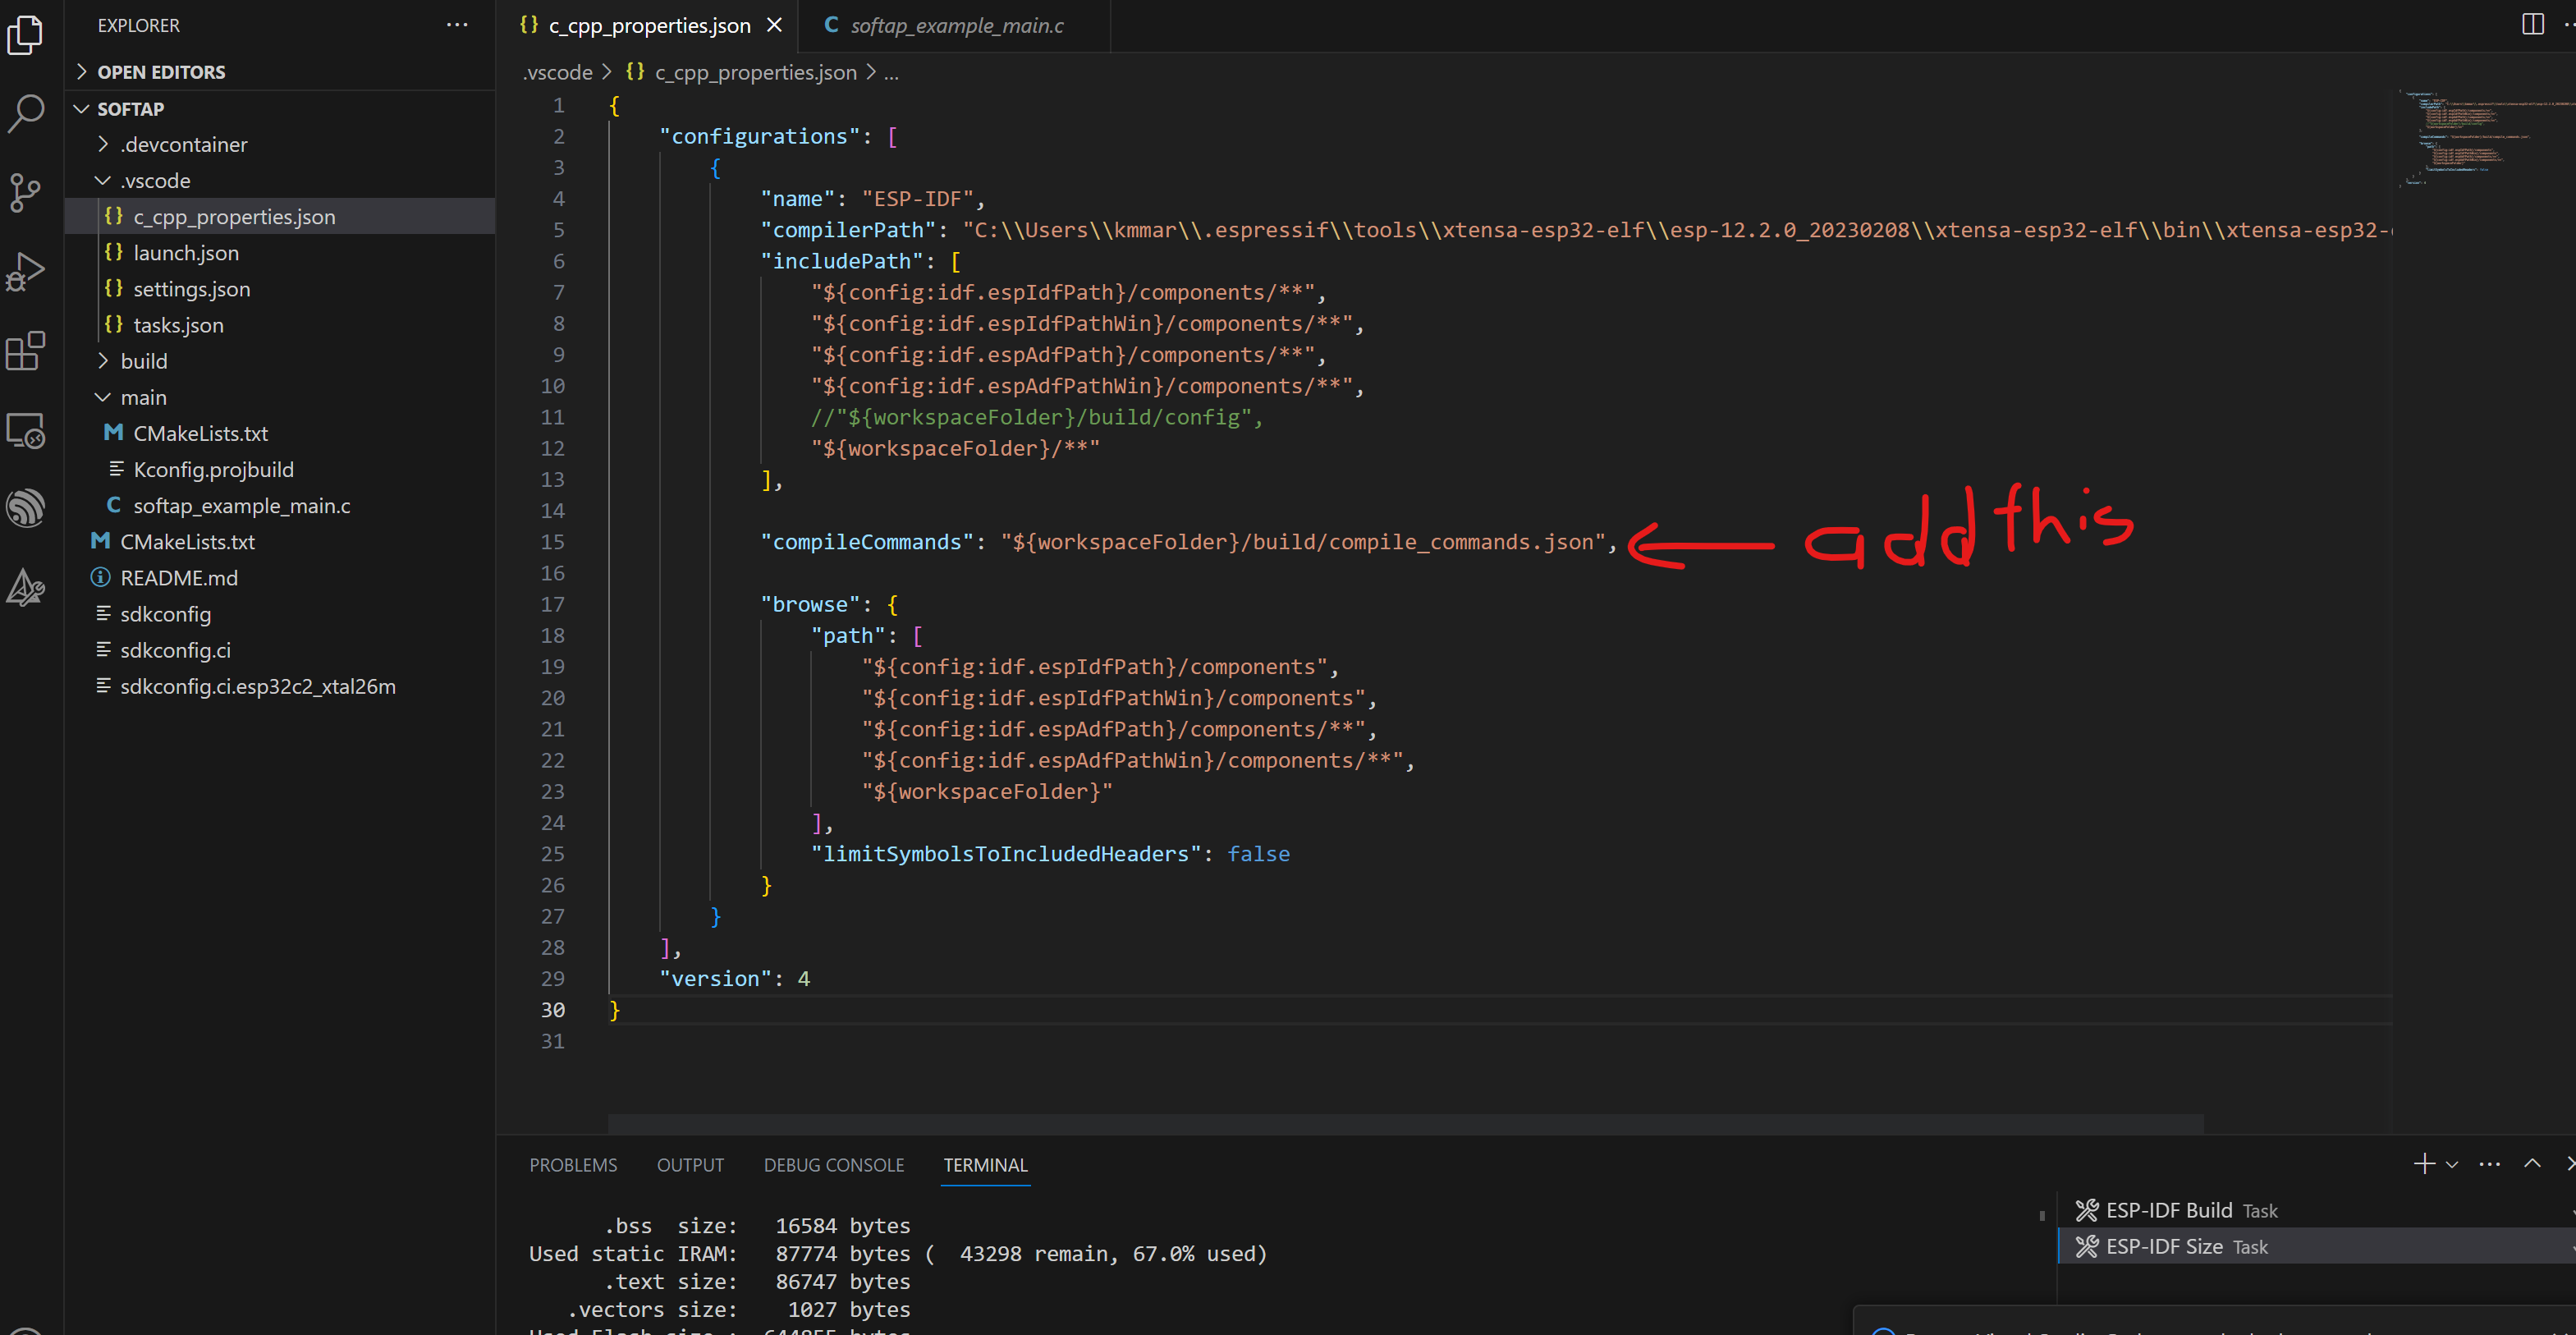2576x1335 pixels.
Task: Click .vscode breadcrumb segment
Action: (x=558, y=72)
